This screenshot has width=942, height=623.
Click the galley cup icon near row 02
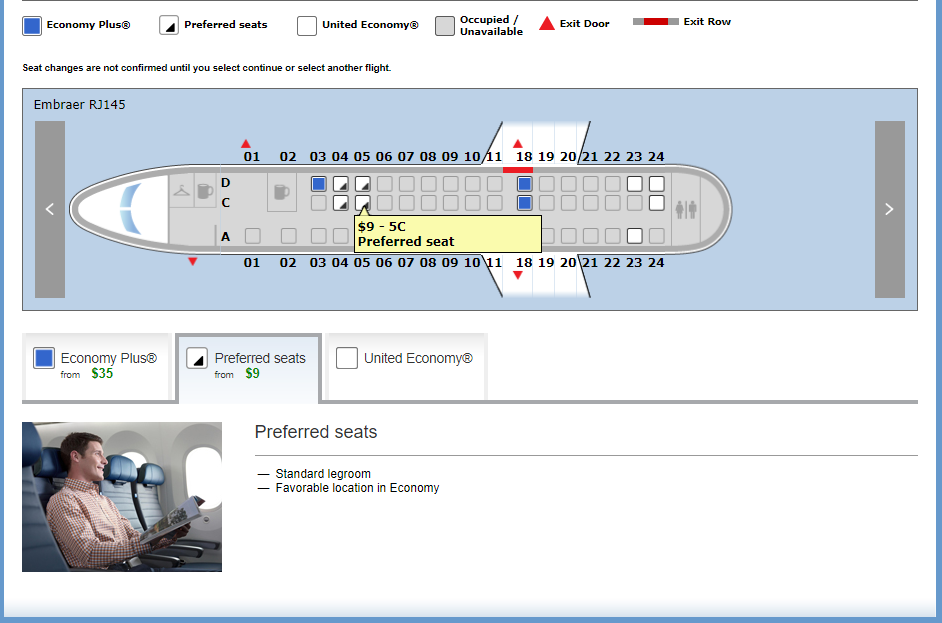(x=281, y=192)
